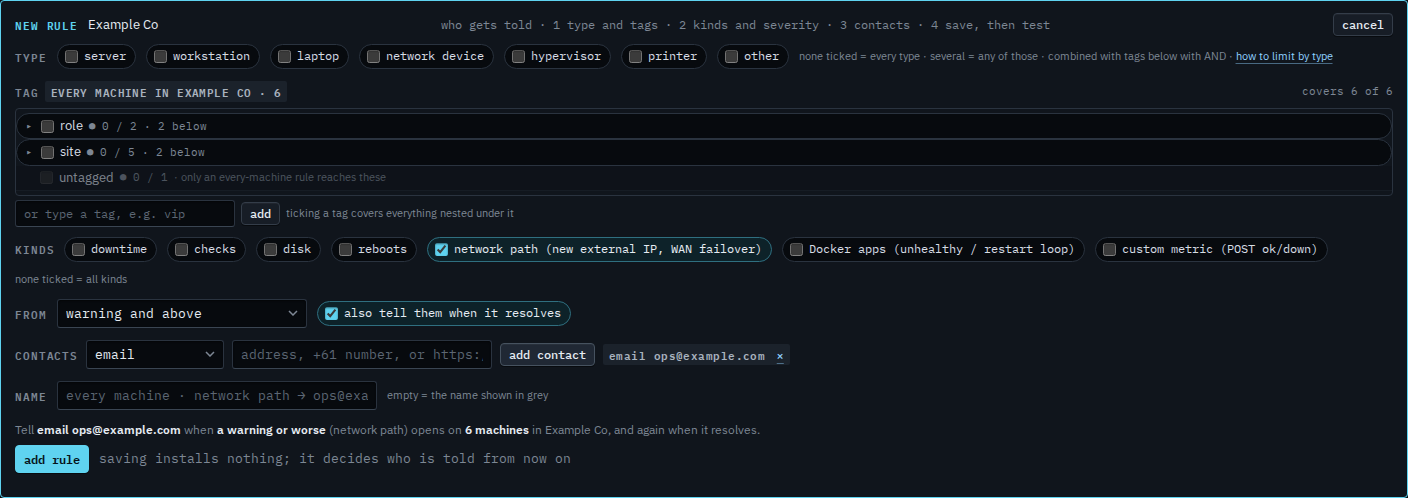Viewport: 1408px width, 498px height.
Task: Tick the server type checkbox
Action: click(x=72, y=57)
